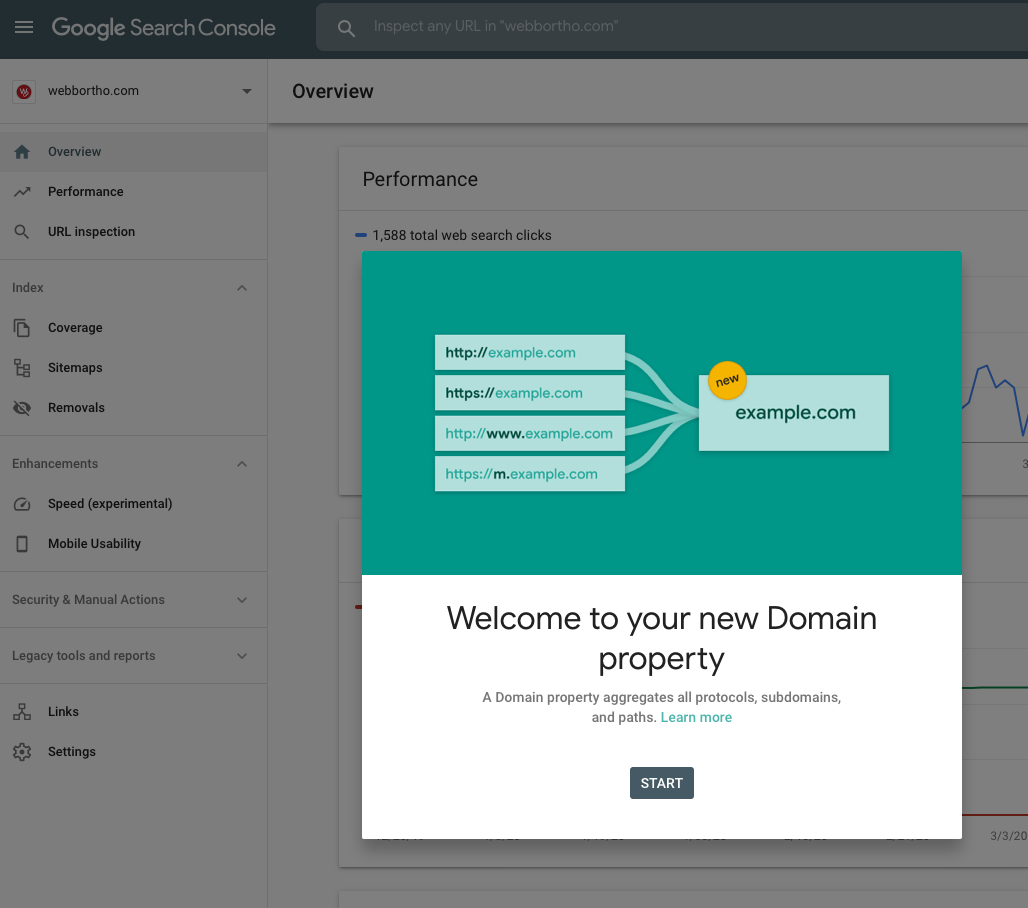This screenshot has height=908, width=1028.
Task: Open the Links menu item
Action: tap(63, 712)
